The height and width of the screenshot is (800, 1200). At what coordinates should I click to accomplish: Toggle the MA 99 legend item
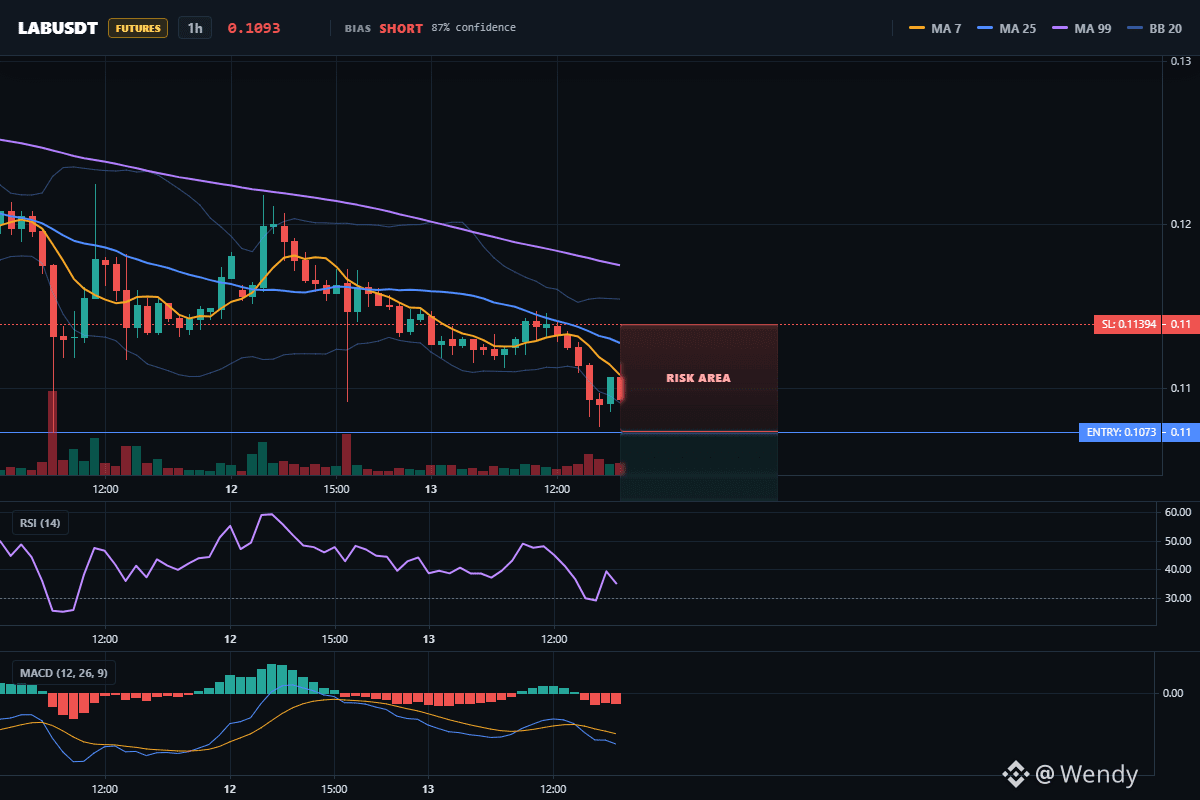click(x=1081, y=28)
